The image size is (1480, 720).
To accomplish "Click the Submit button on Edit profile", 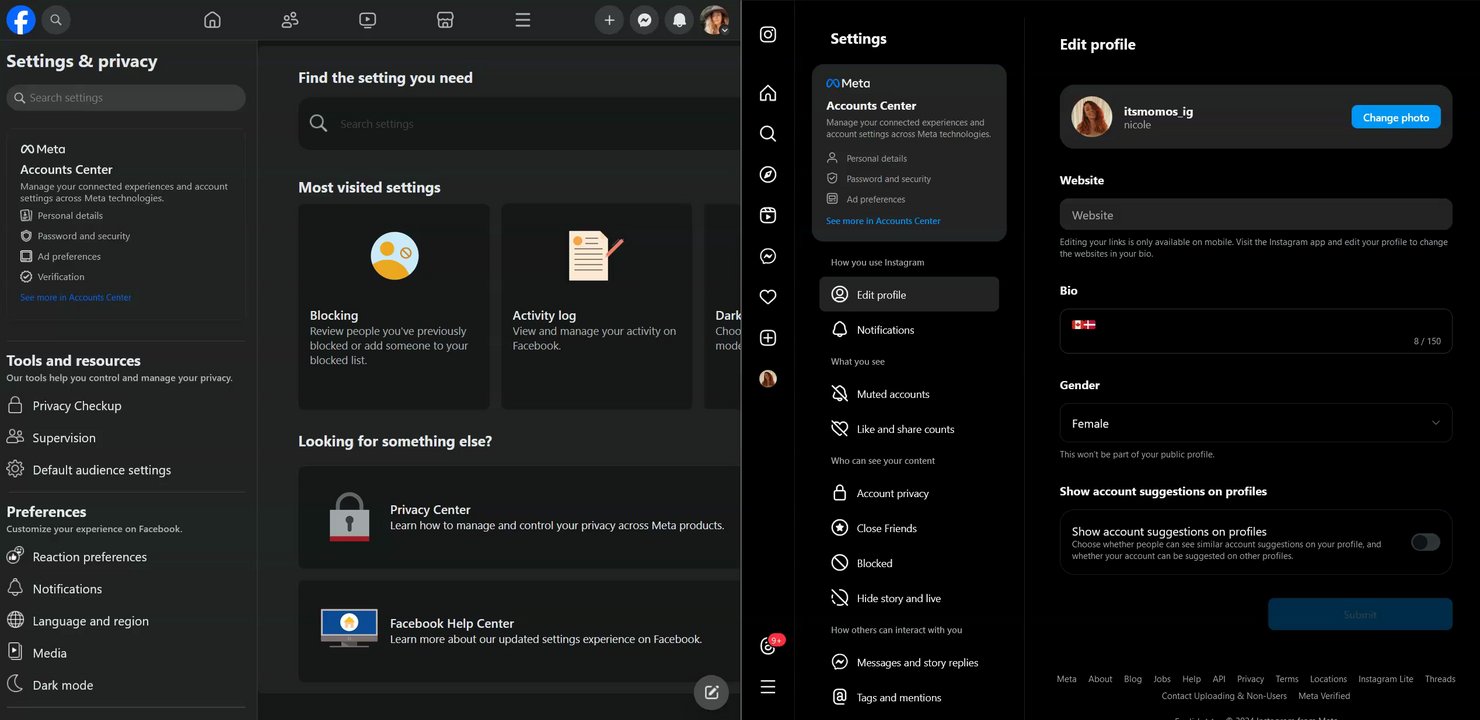I will [1360, 614].
